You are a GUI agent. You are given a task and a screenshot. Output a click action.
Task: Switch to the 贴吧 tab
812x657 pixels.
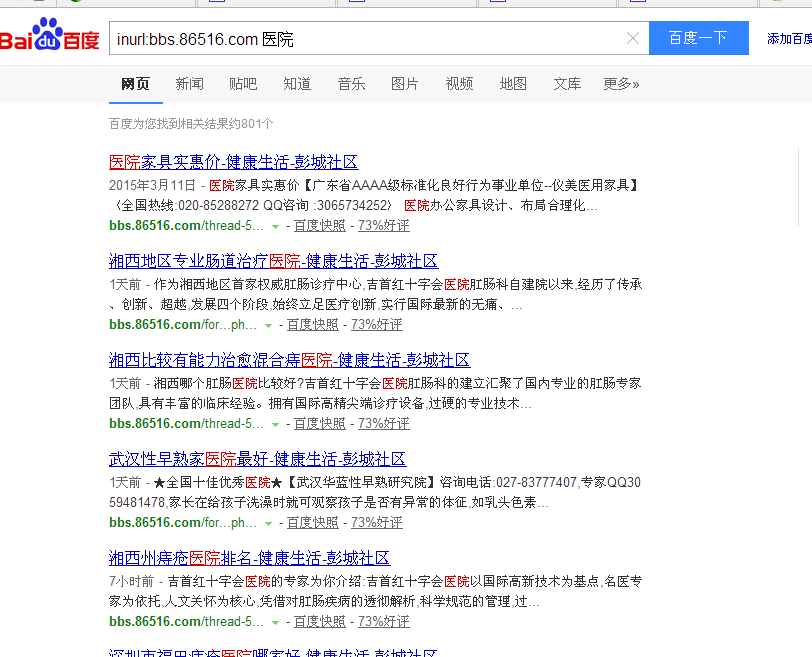click(x=243, y=84)
